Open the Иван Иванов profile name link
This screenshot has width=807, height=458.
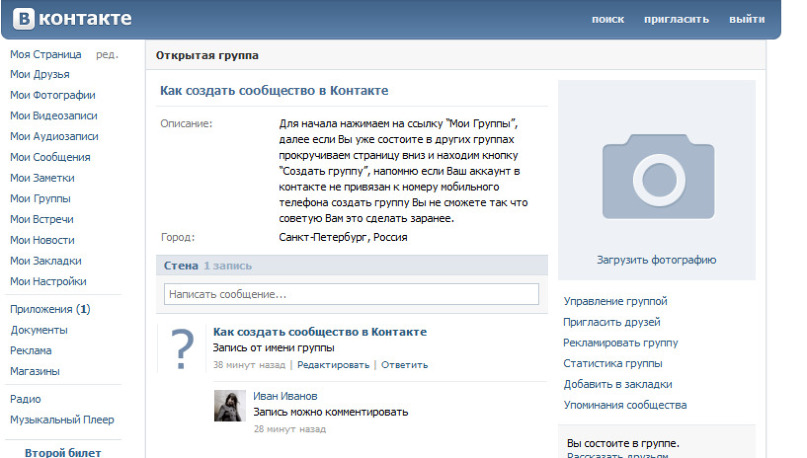(285, 396)
